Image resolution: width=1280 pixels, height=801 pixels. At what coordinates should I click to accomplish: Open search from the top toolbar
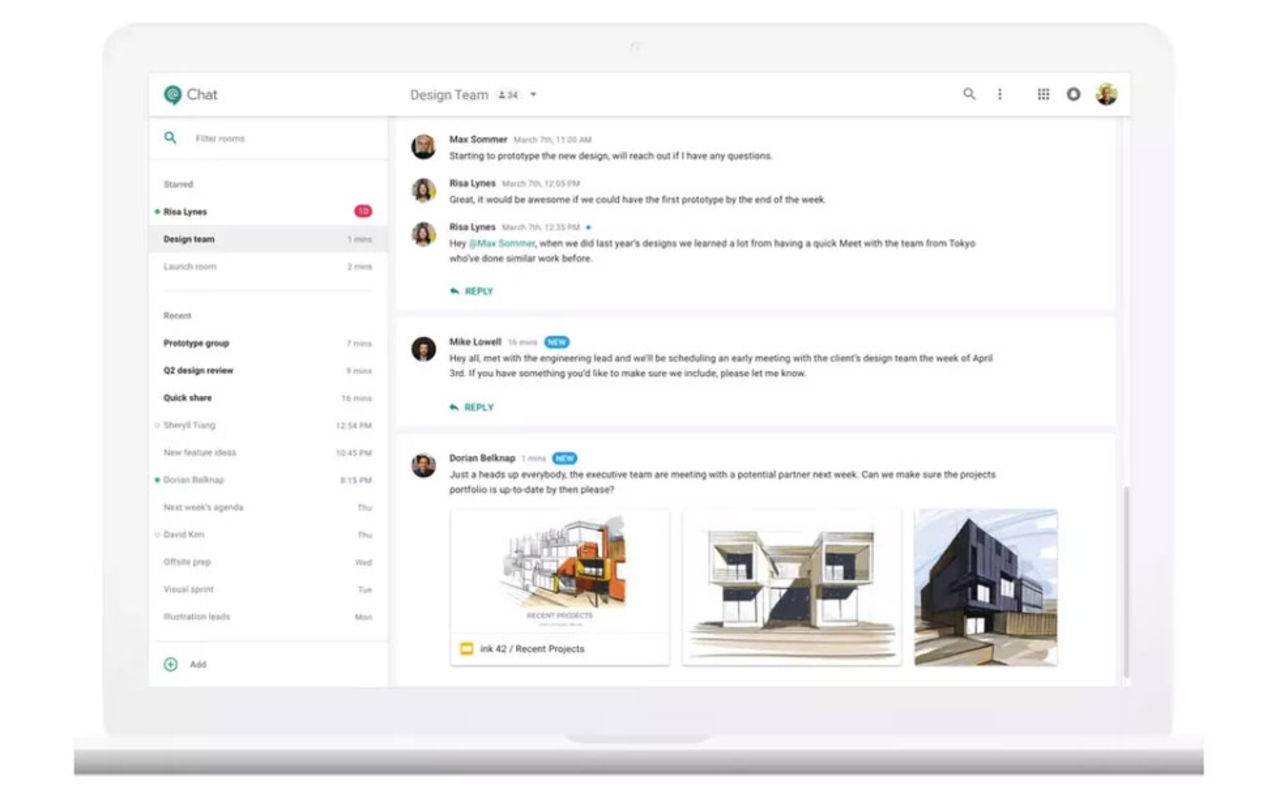click(x=969, y=93)
